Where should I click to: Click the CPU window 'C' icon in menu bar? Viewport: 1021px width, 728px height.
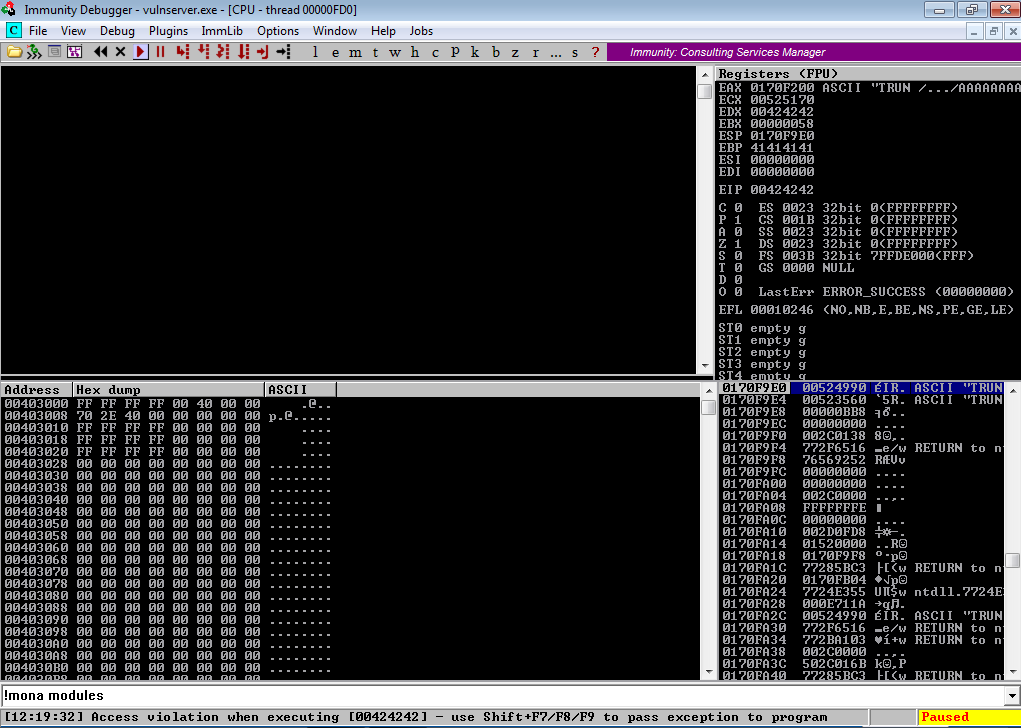tap(13, 31)
